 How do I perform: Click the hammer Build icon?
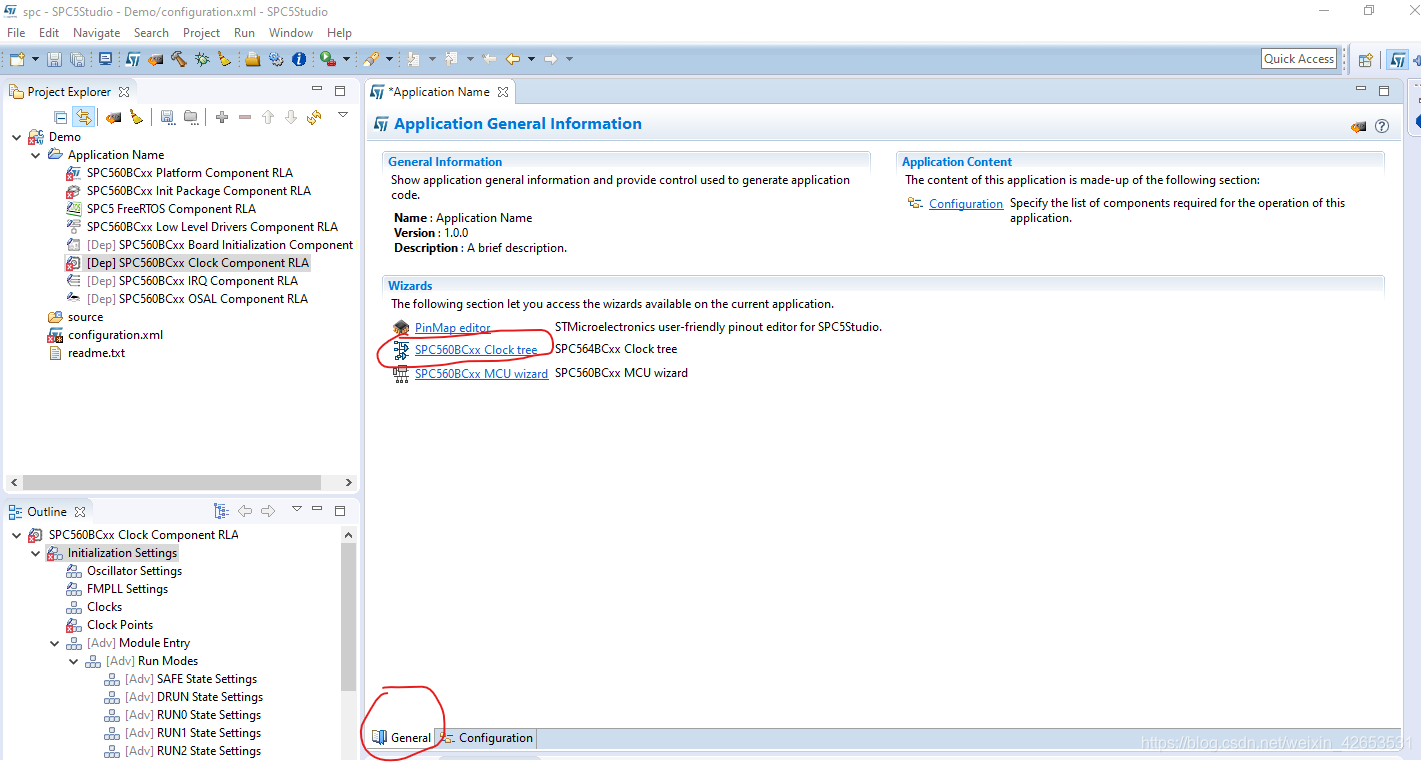pos(179,59)
